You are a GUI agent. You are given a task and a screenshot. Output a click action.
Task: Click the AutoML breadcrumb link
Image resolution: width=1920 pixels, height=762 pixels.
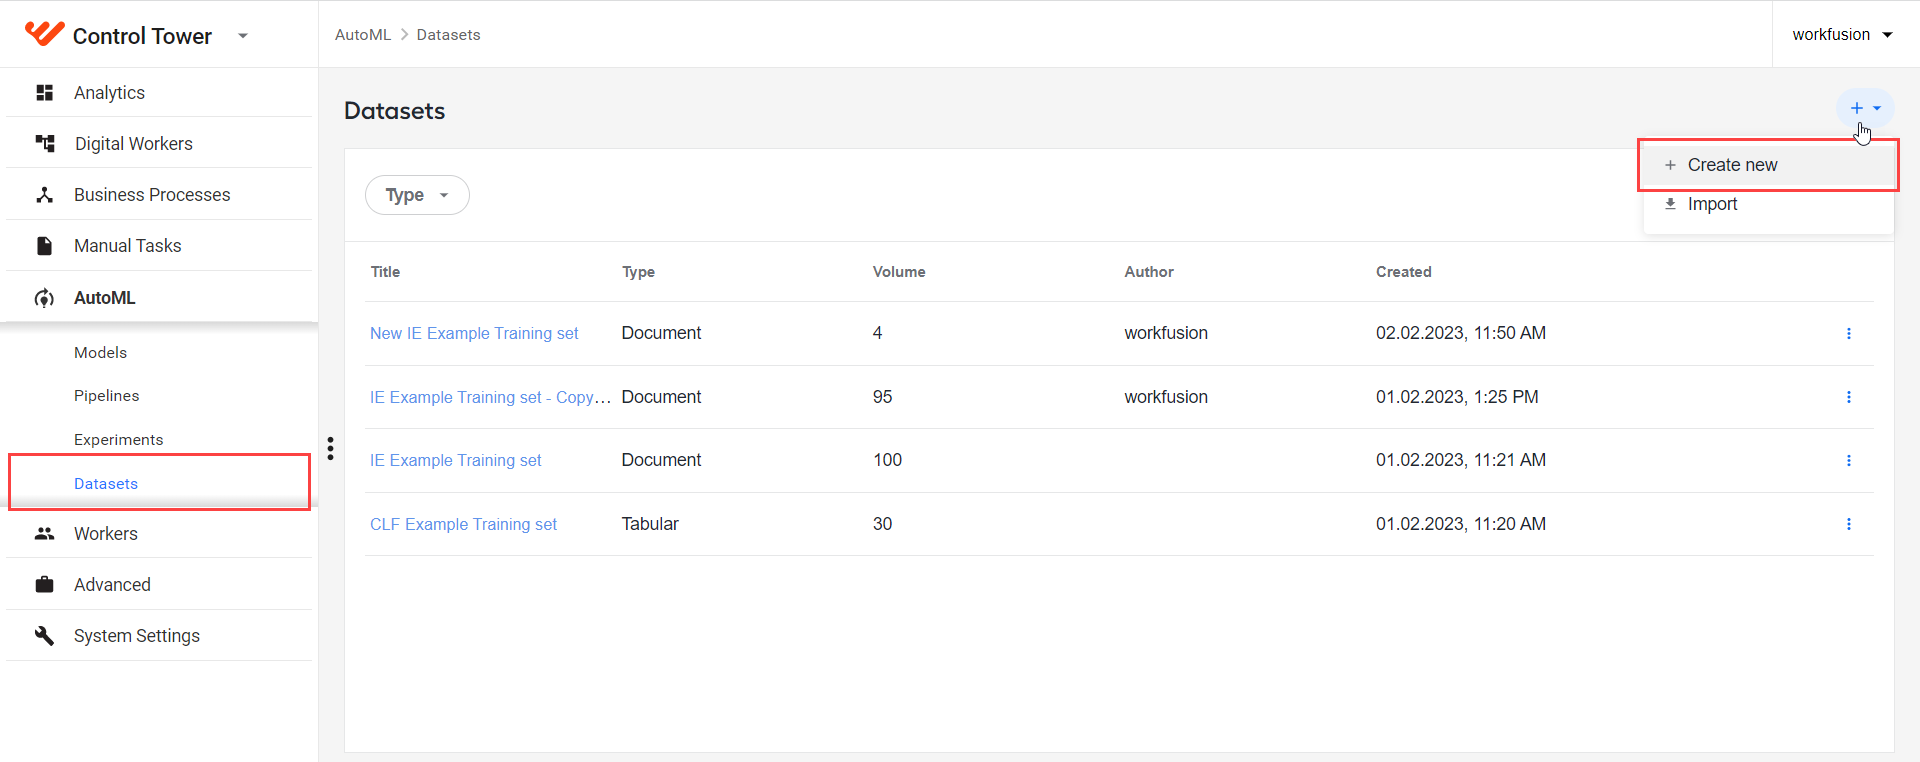[363, 35]
